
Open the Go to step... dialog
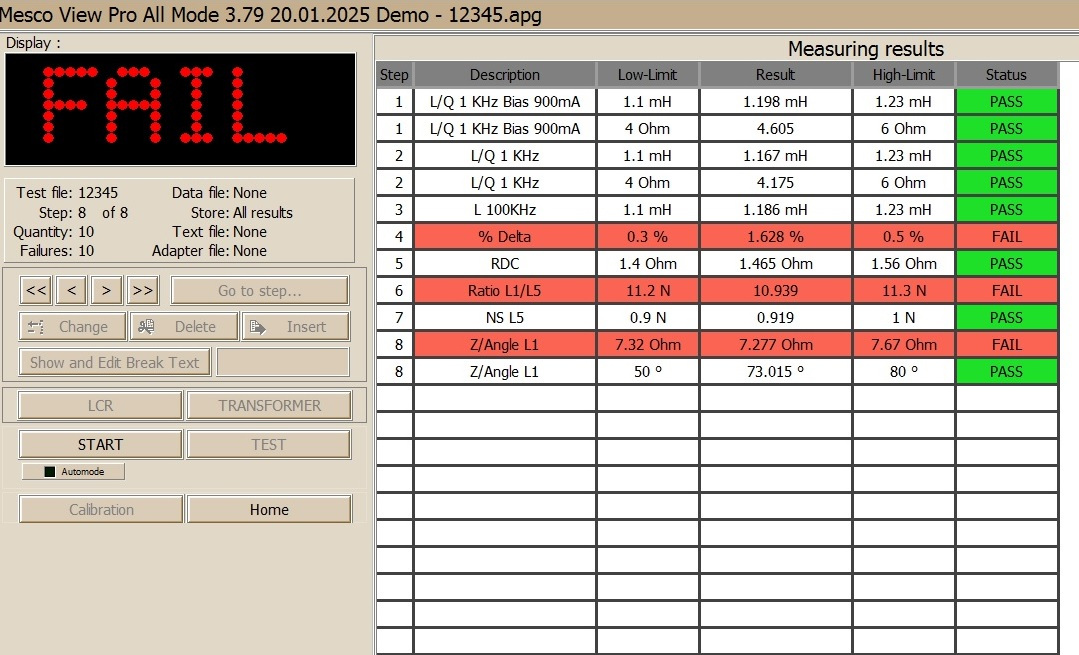click(x=259, y=290)
